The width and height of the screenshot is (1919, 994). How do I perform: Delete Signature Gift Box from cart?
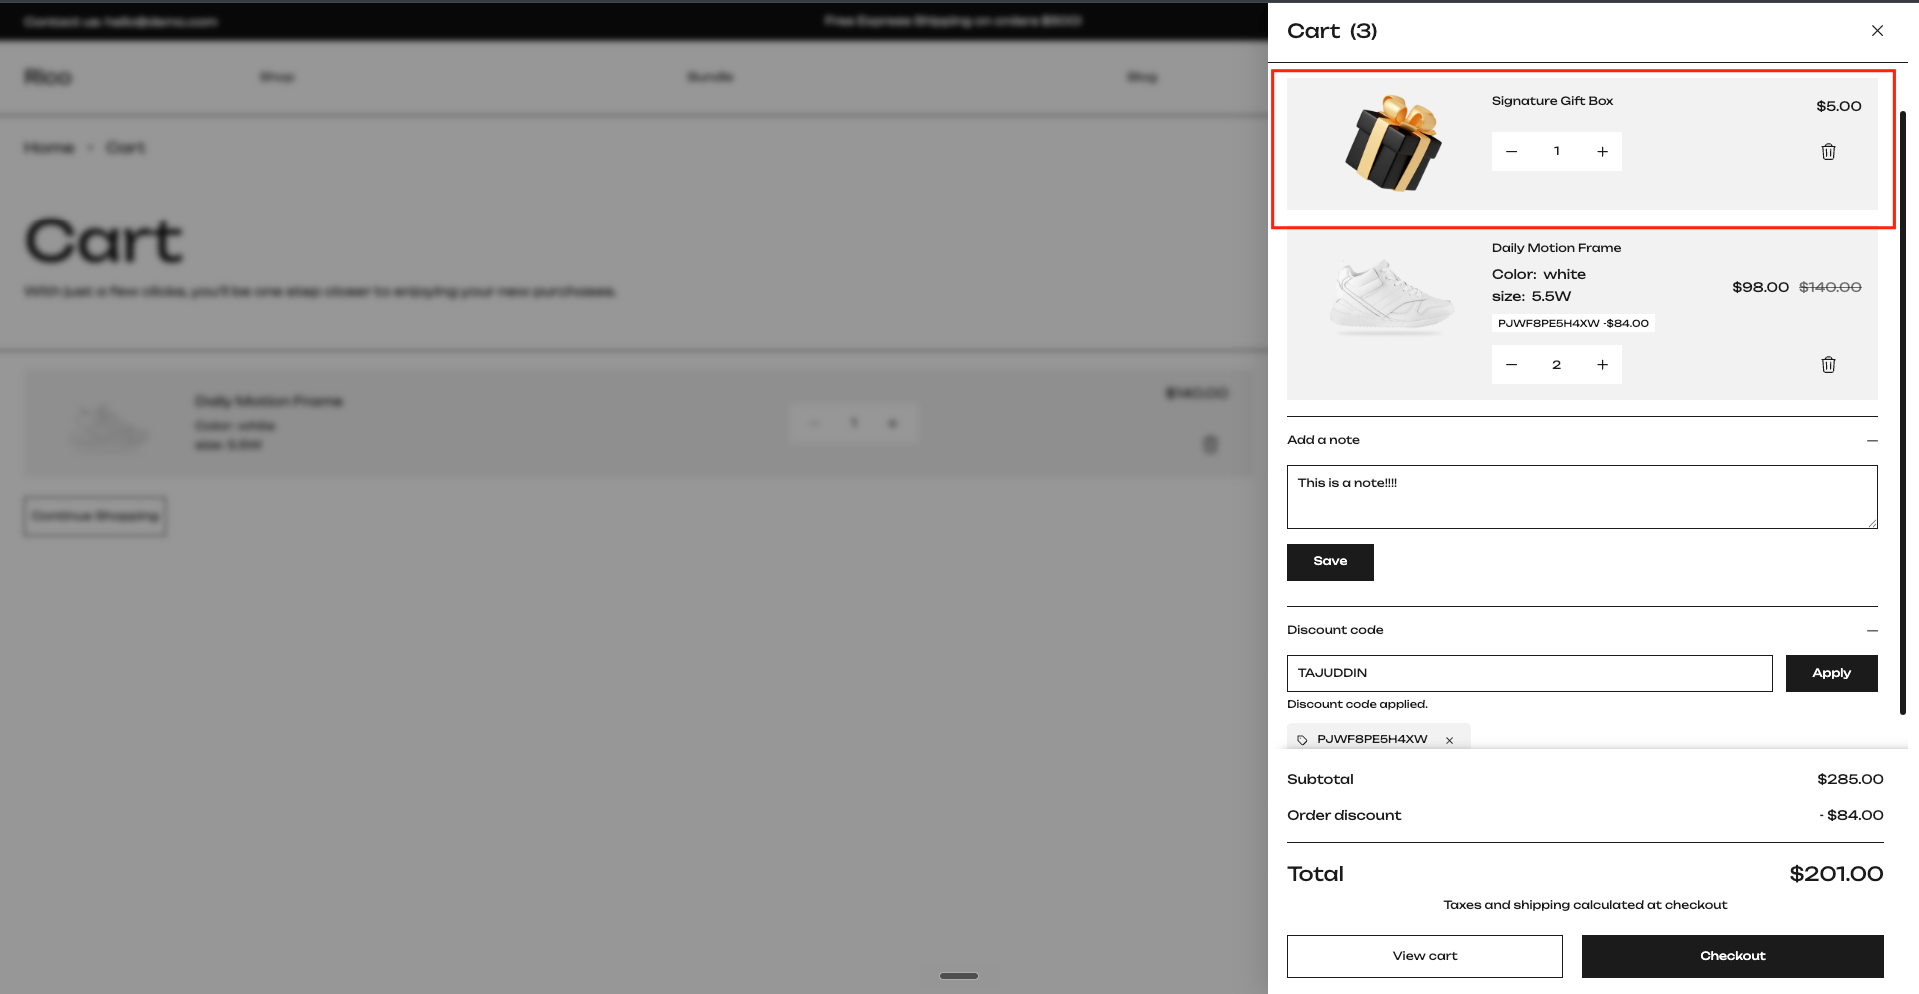pyautogui.click(x=1828, y=152)
